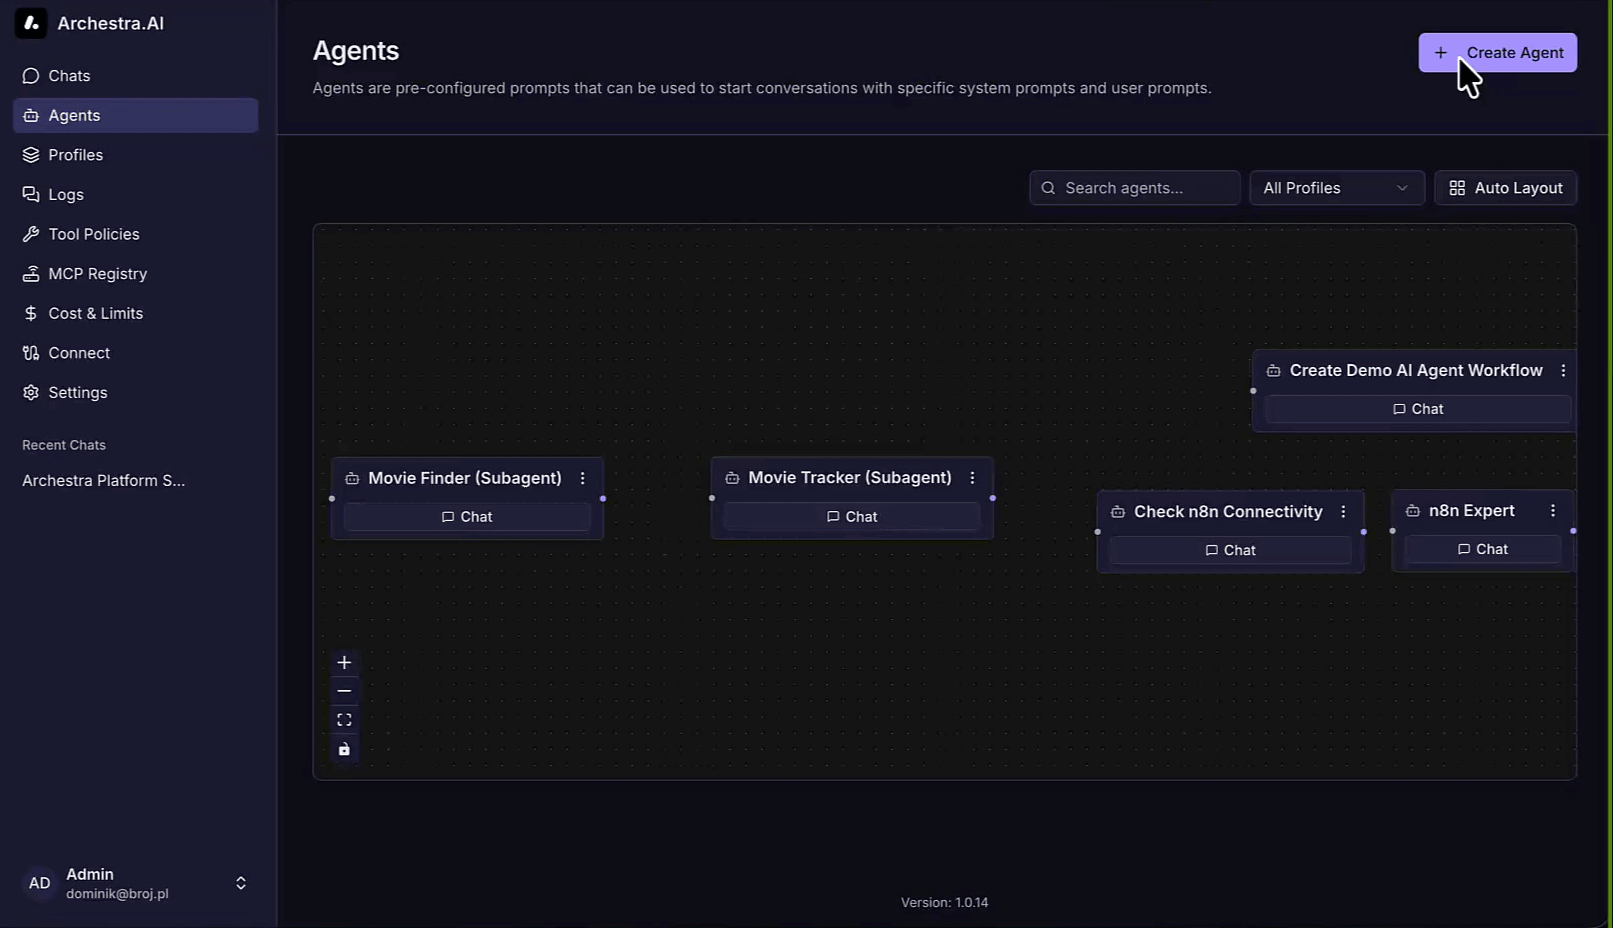The image size is (1613, 928).
Task: Expand the Admin account switcher
Action: click(x=240, y=883)
